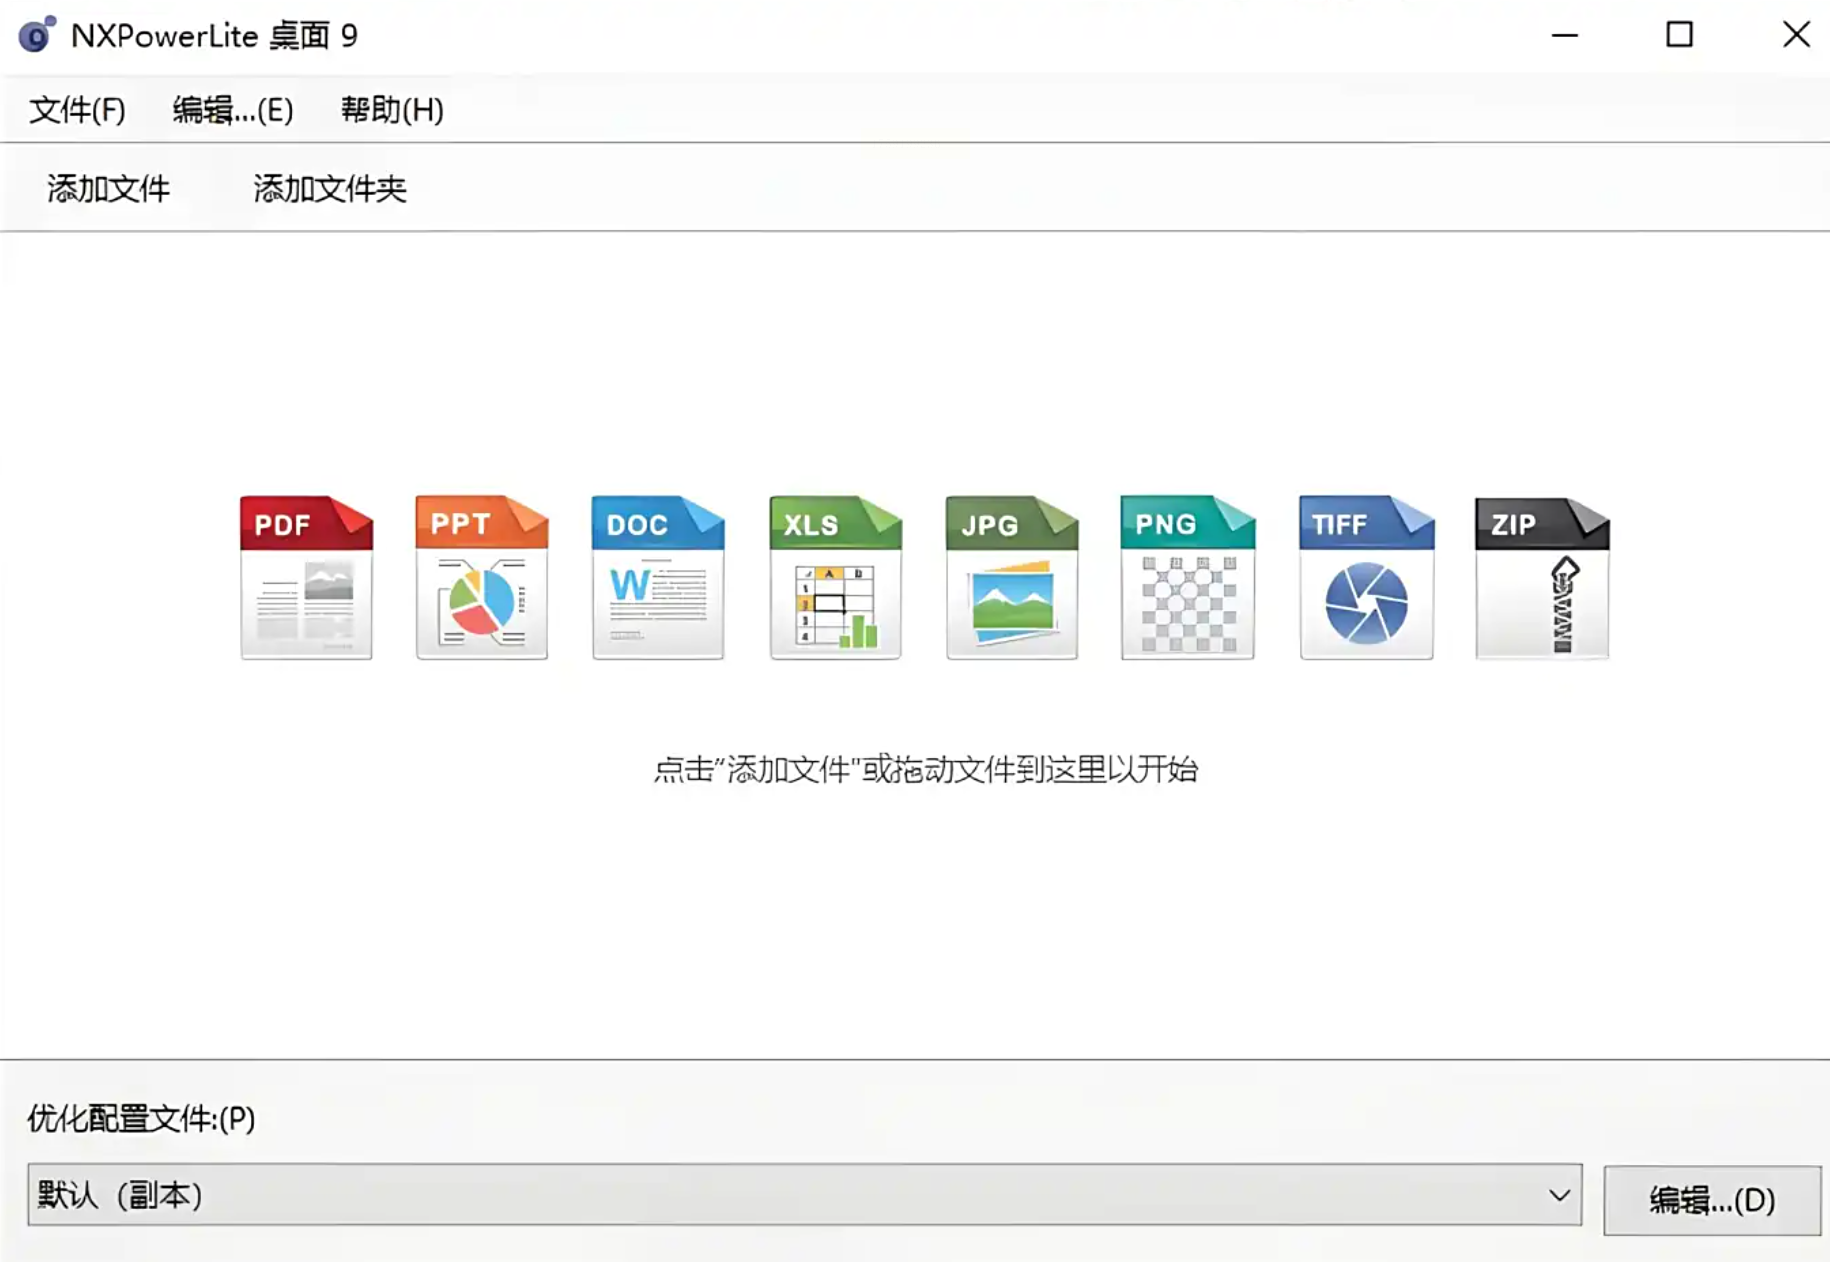
Task: Select the PNG image icon
Action: (x=1188, y=577)
